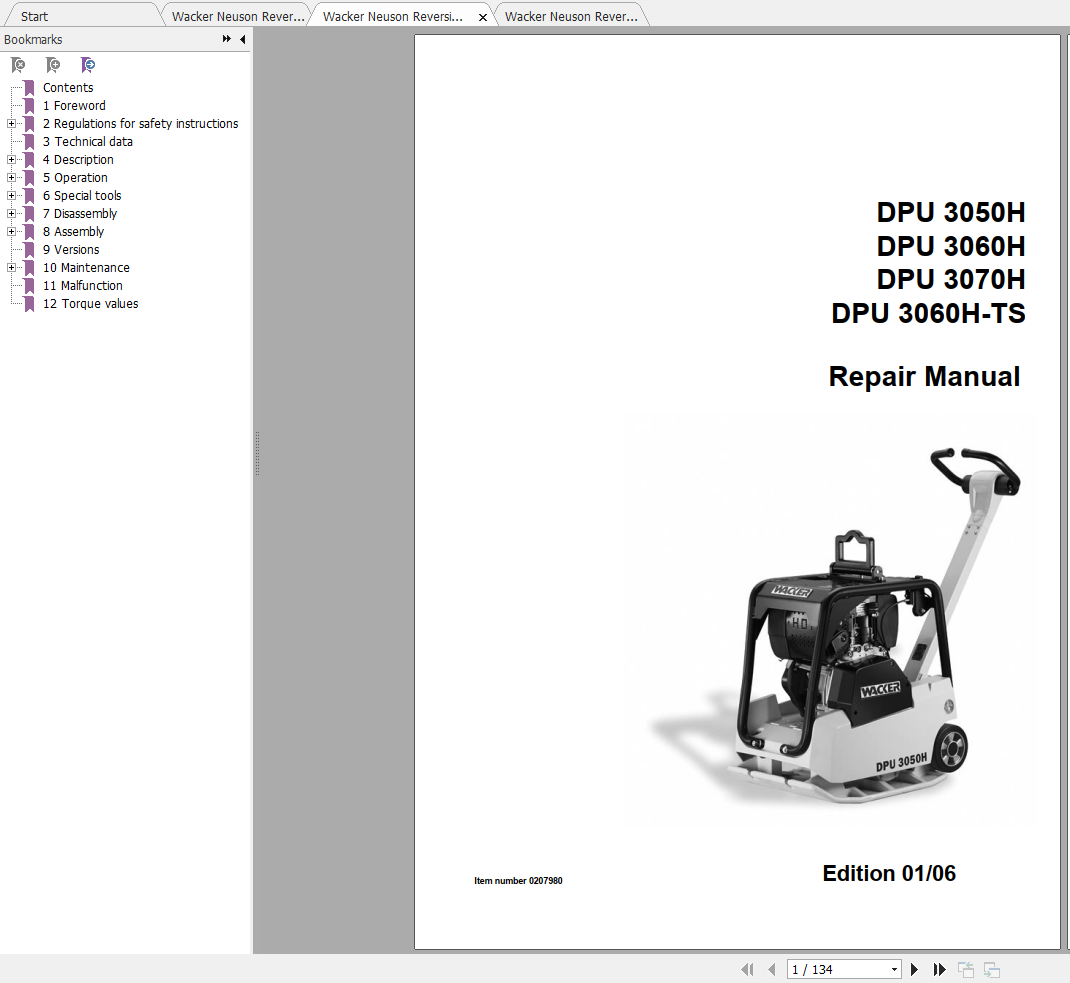Image resolution: width=1070 pixels, height=983 pixels.
Task: Click the next view icon
Action: pos(992,969)
